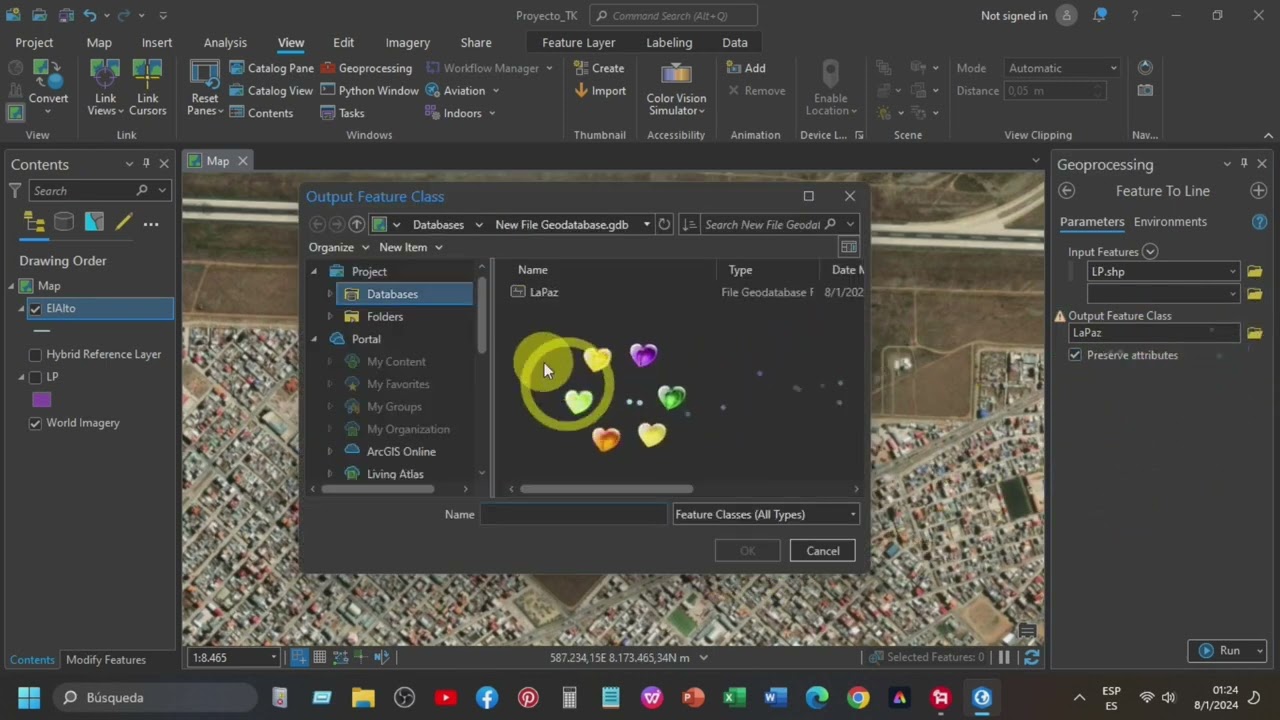Switch to the Labeling tab
Screen dimensions: 1280x720
(x=669, y=43)
